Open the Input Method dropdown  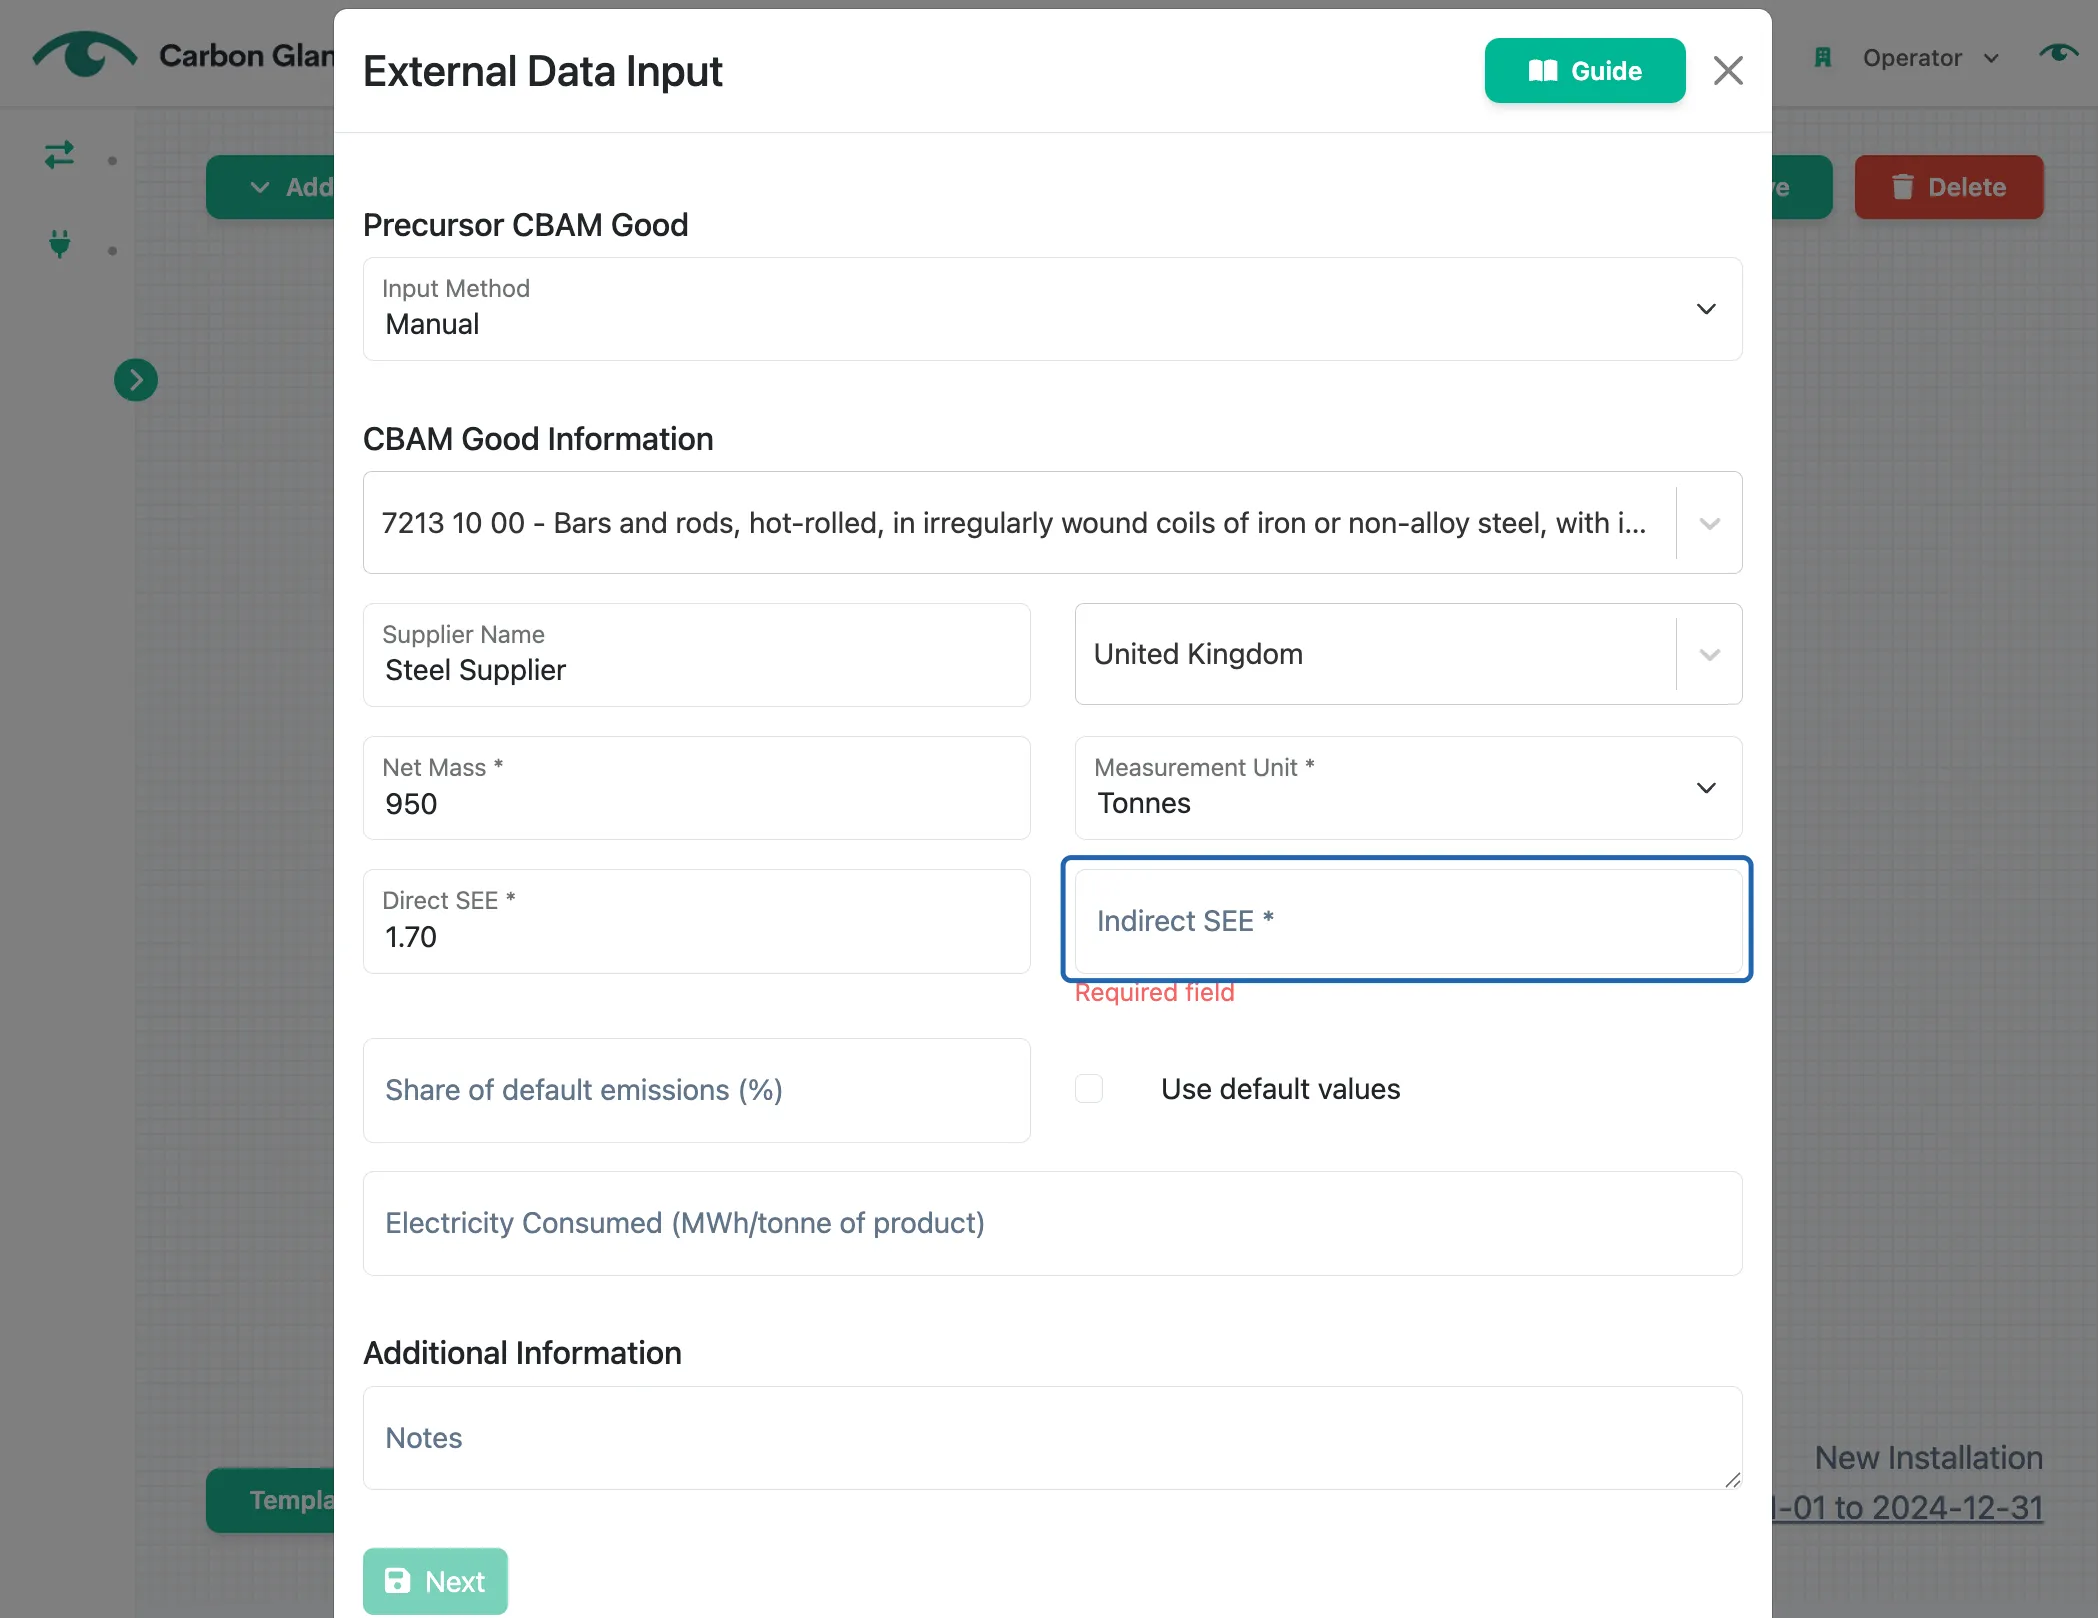click(1052, 309)
